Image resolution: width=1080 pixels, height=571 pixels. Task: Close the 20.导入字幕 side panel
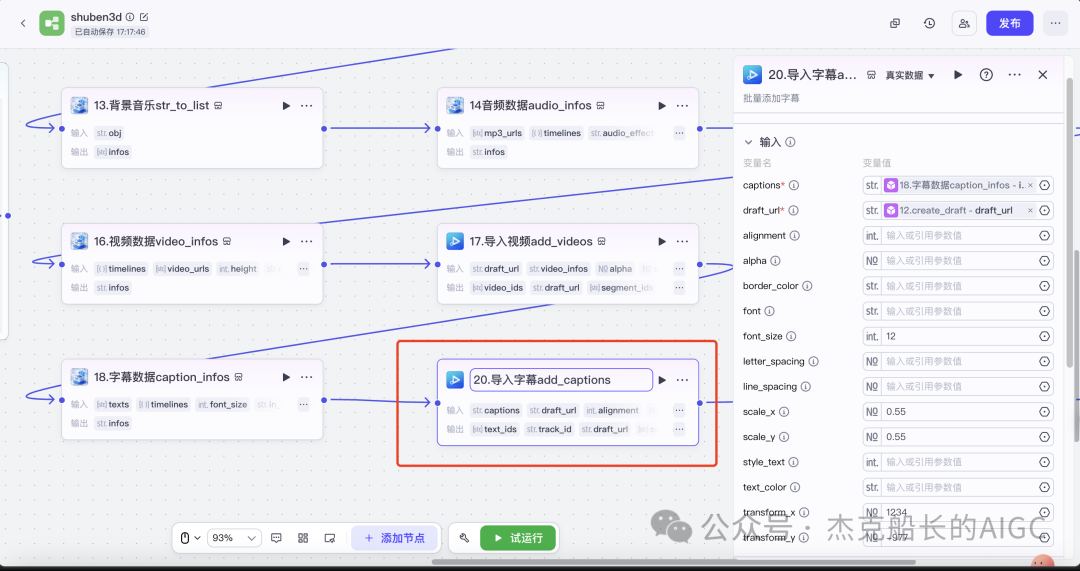tap(1043, 74)
